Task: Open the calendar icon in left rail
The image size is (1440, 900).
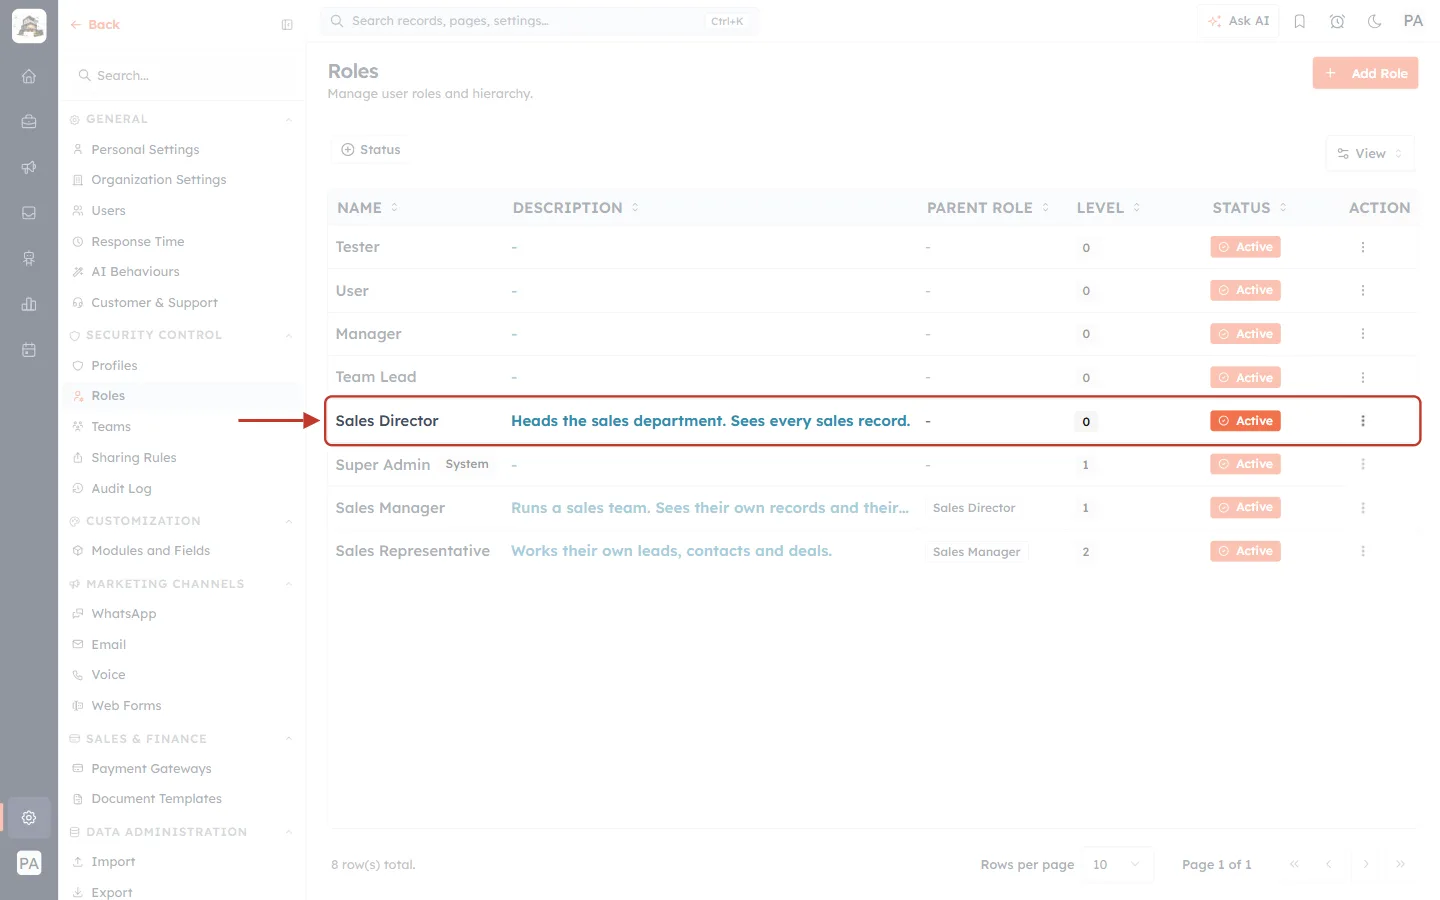Action: tap(29, 350)
